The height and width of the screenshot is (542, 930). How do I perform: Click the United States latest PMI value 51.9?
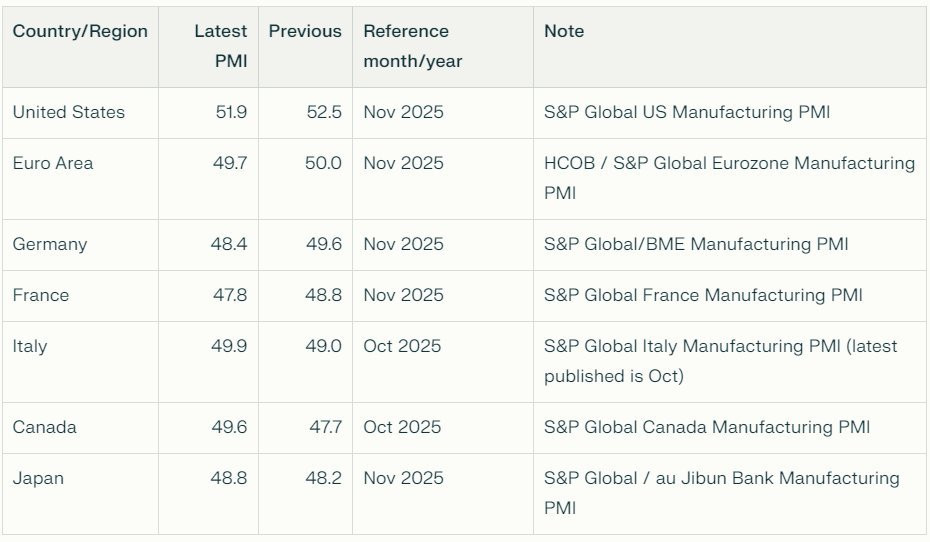coord(231,112)
